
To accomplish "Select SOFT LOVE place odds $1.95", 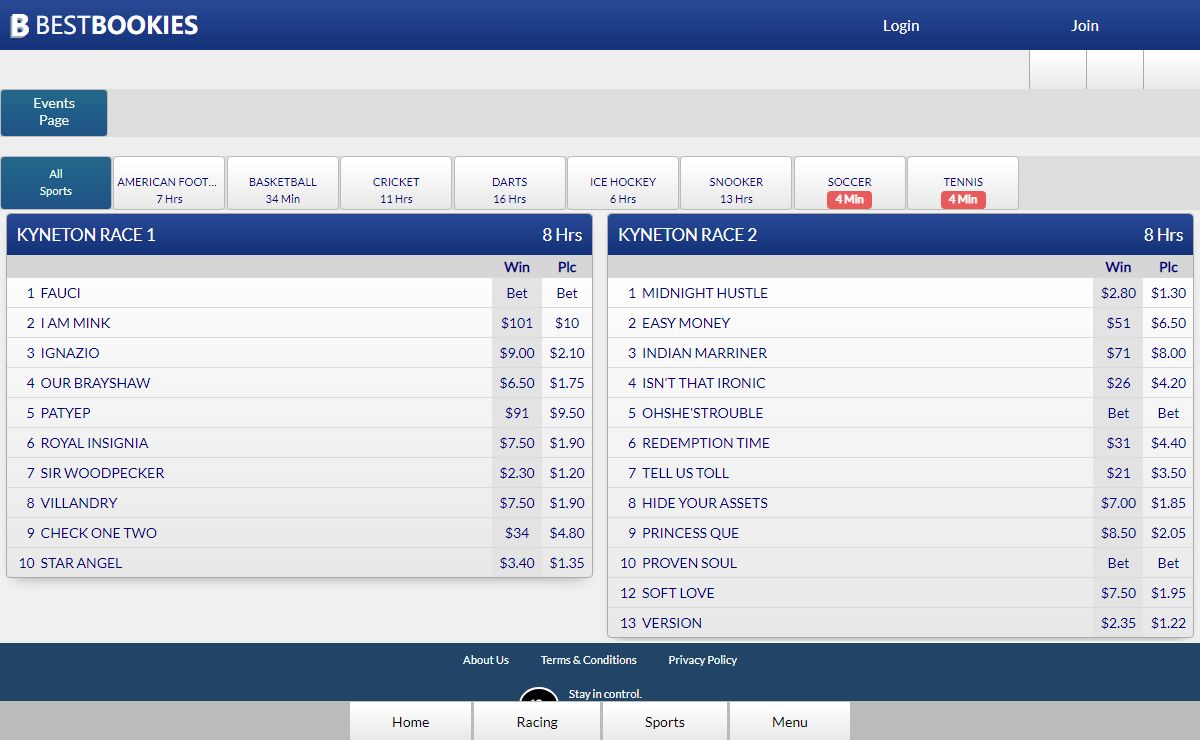I will 1168,593.
